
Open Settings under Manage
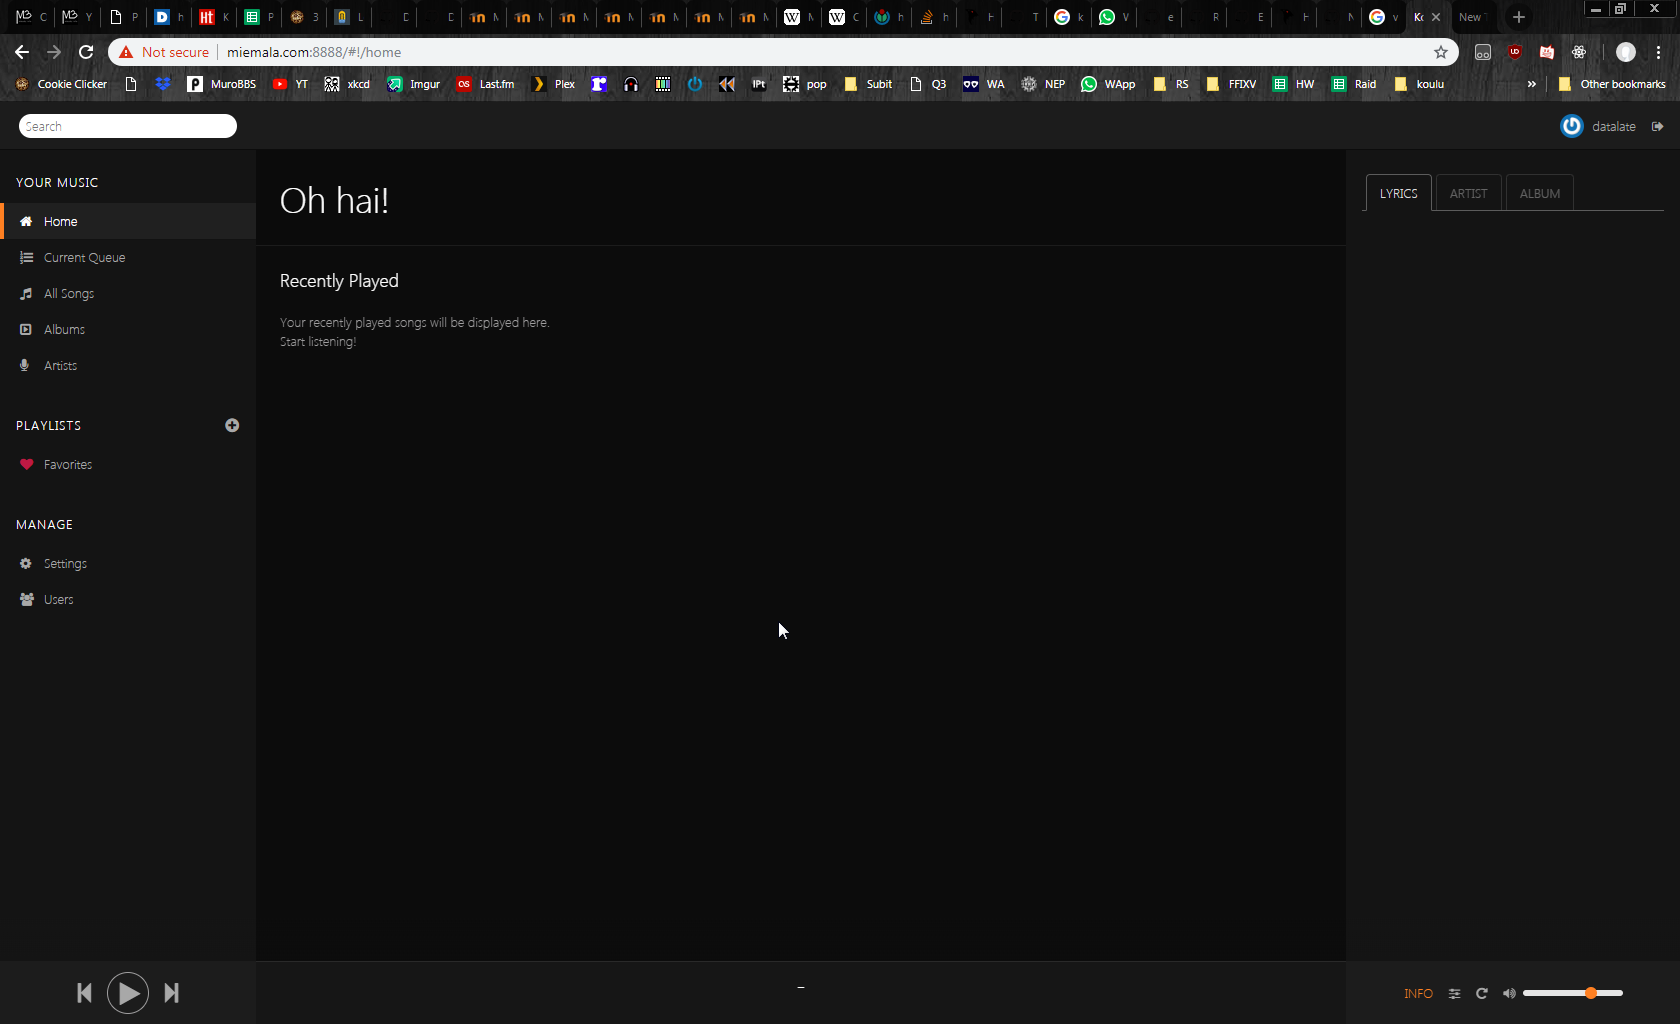65,564
